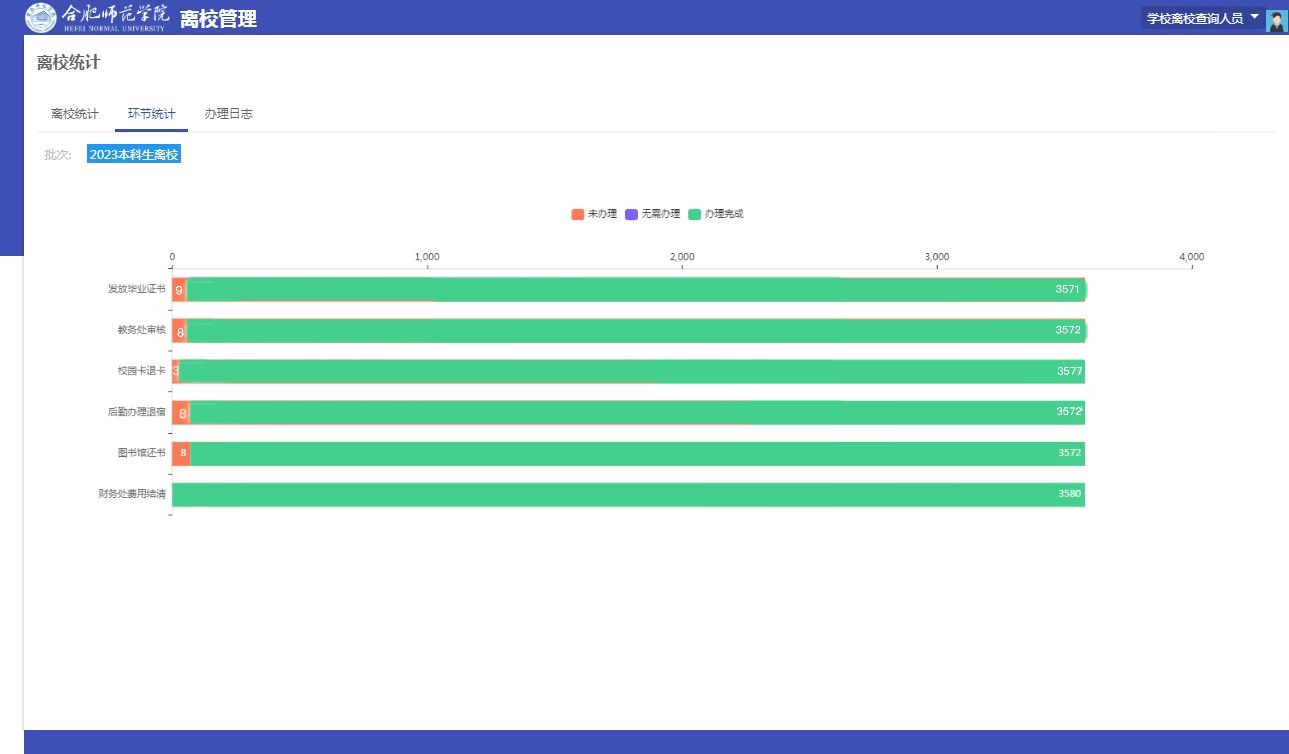Viewport: 1289px width, 754px height.
Task: Expand the 学校离校查询人员 user dropdown
Action: 1202,18
